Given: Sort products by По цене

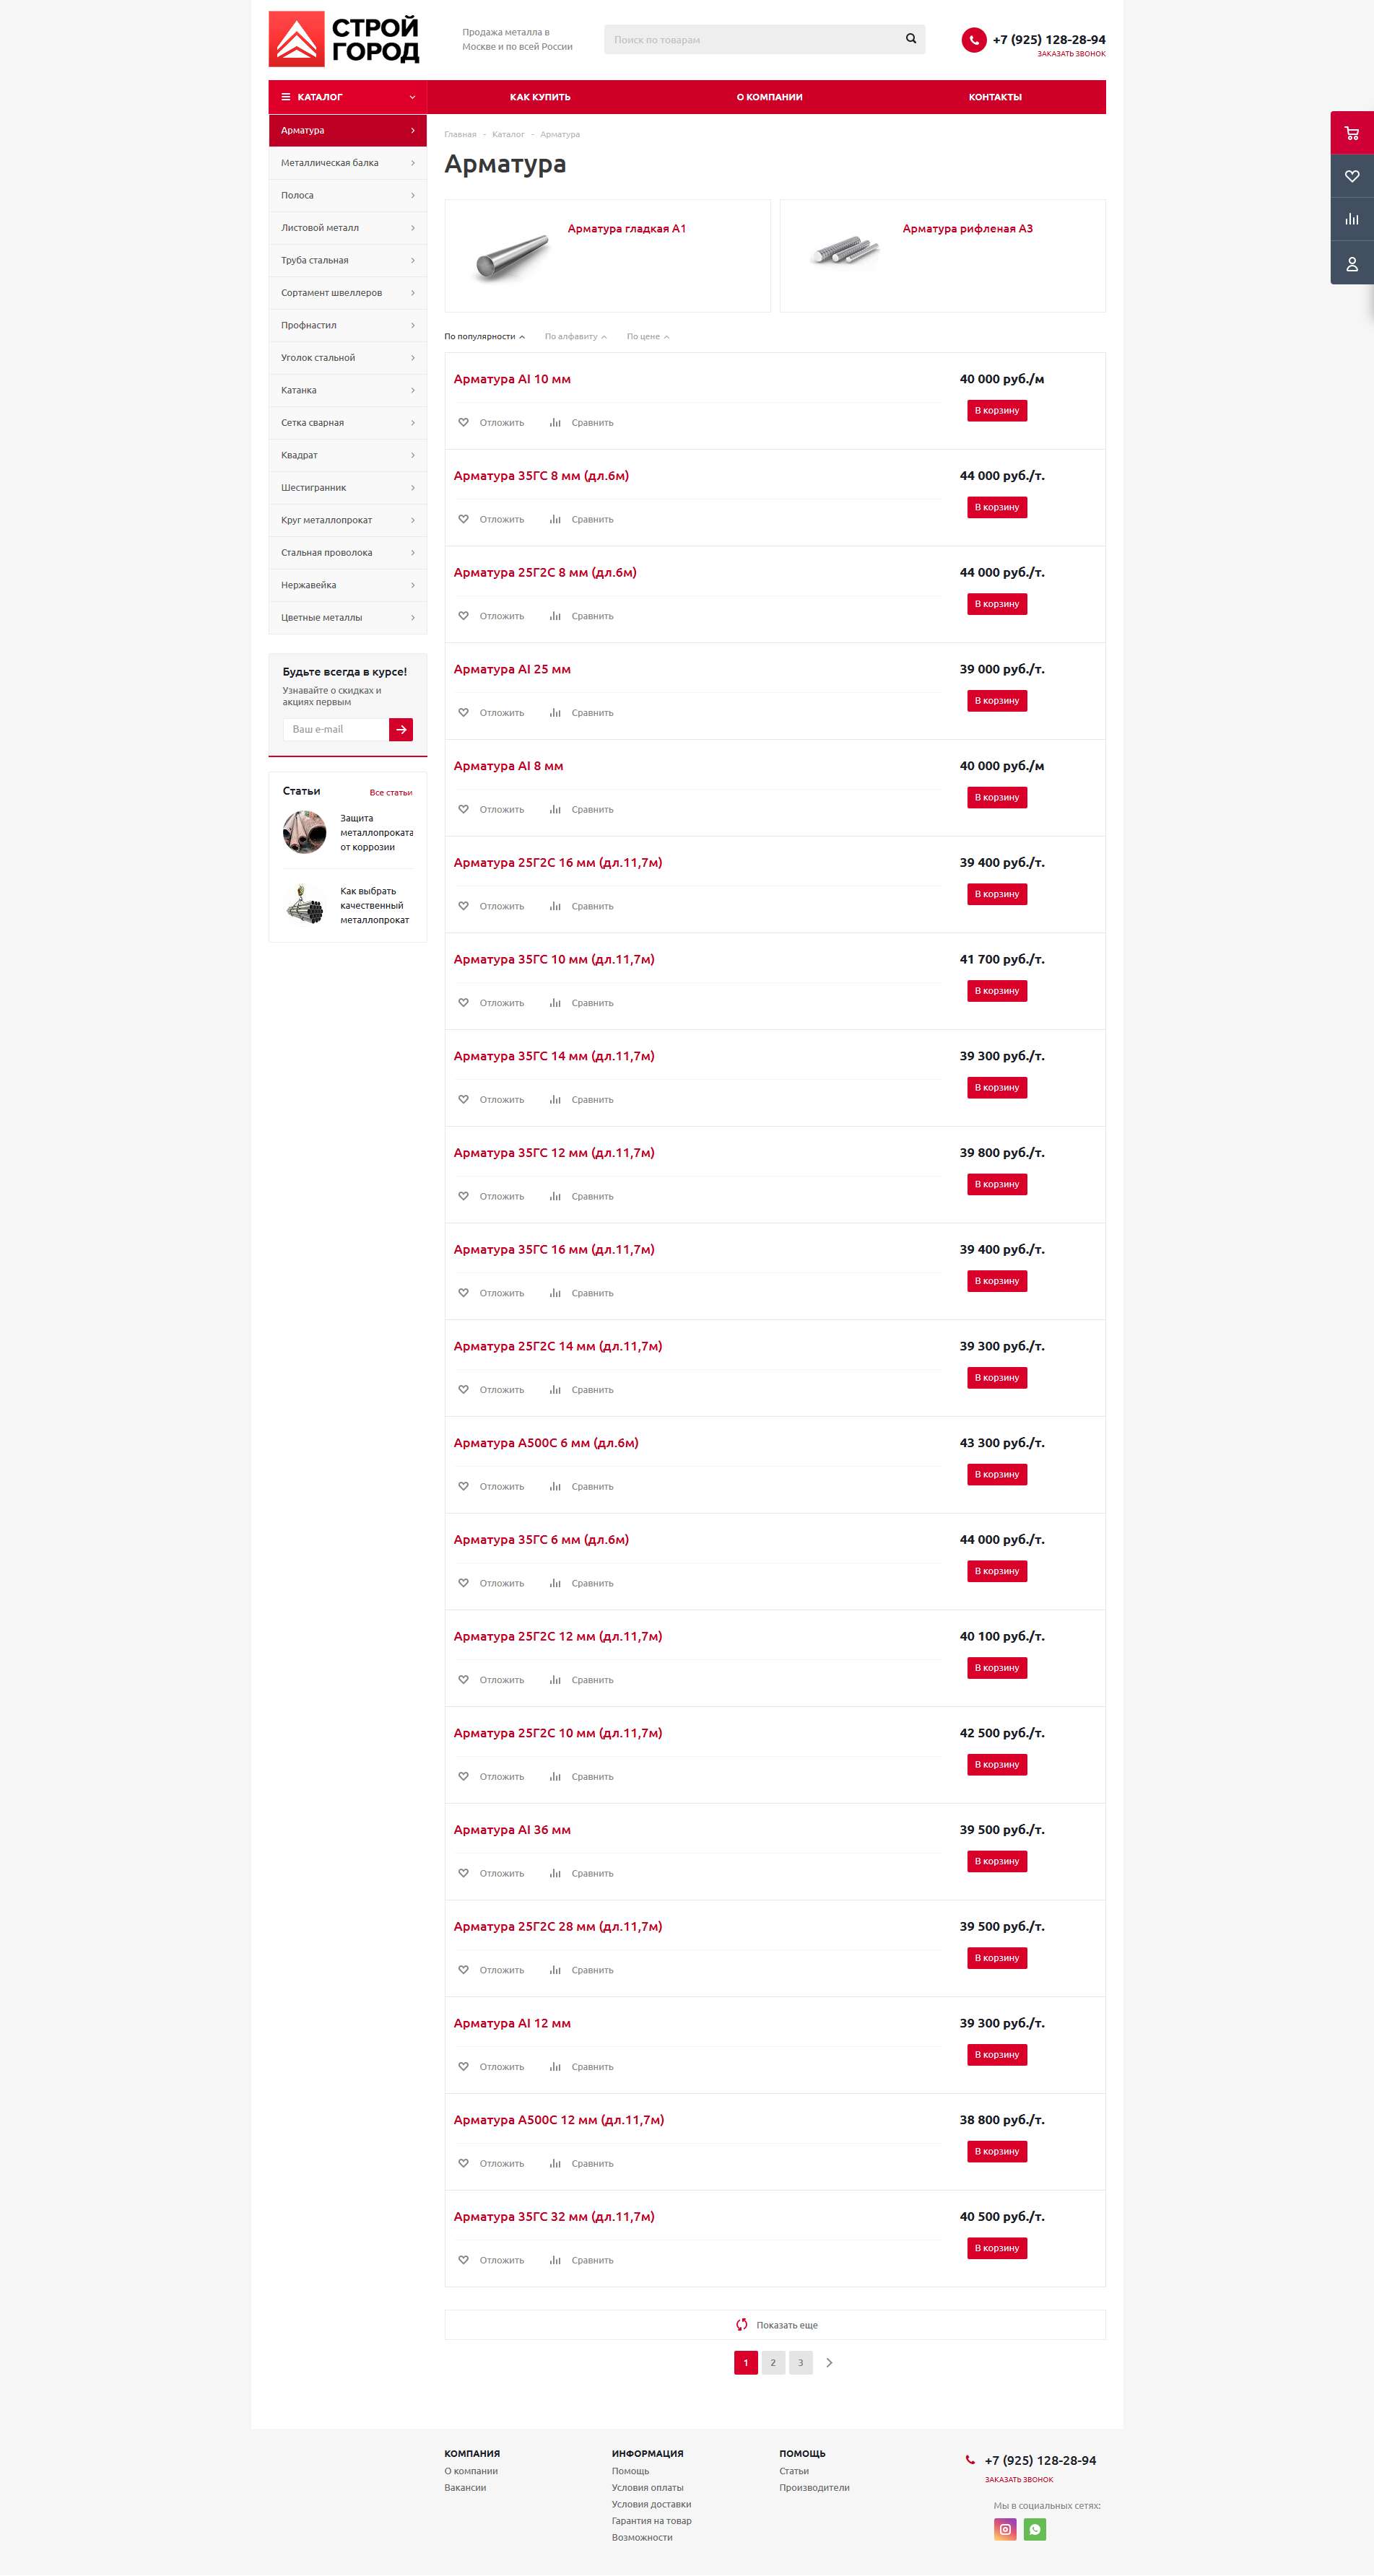Looking at the screenshot, I should pos(647,336).
